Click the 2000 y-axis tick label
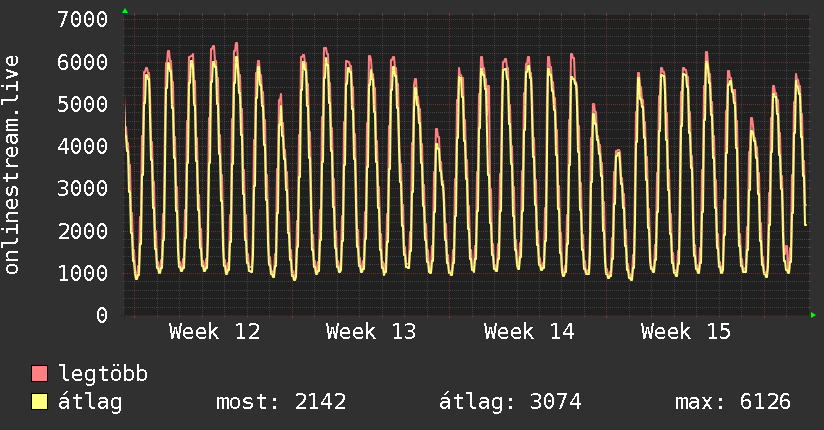Viewport: 824px width, 430px height. click(x=83, y=231)
